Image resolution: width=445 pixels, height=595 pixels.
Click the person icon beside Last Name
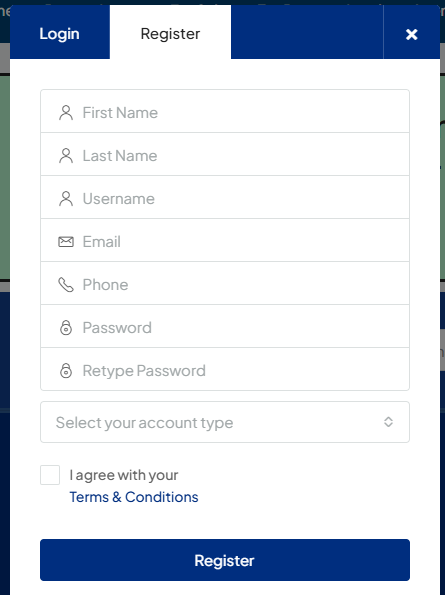pos(66,156)
